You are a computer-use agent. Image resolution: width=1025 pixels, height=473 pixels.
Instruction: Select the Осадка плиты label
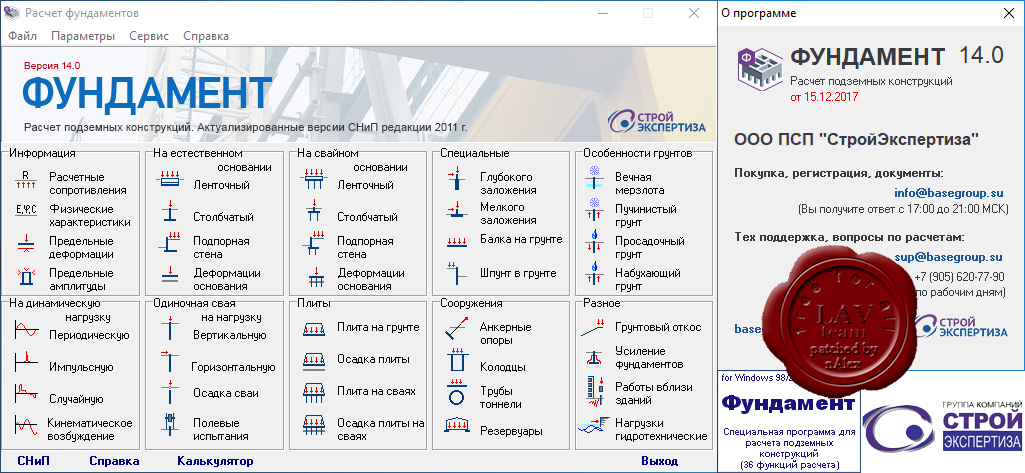pyautogui.click(x=373, y=359)
